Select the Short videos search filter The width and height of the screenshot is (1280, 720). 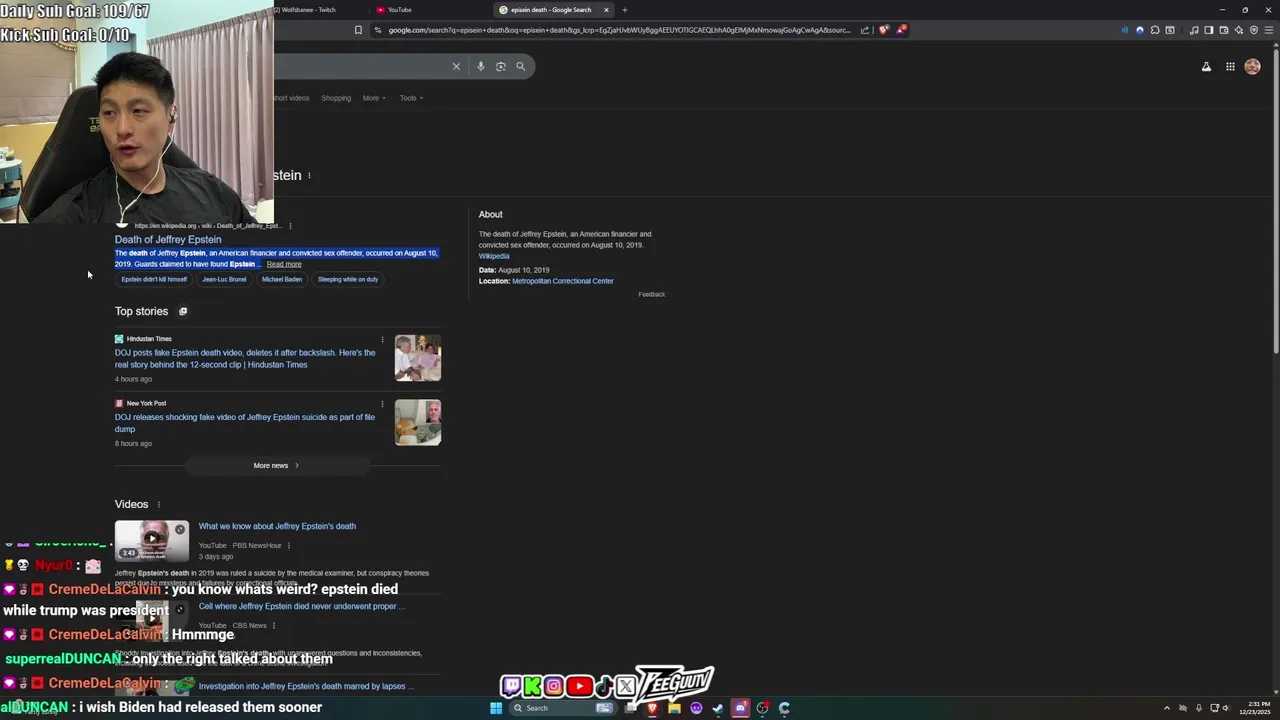(x=291, y=98)
